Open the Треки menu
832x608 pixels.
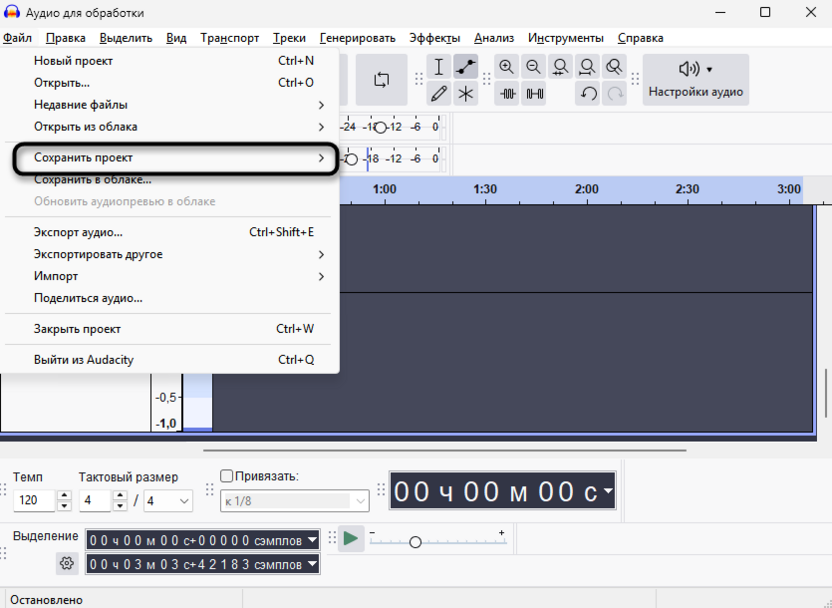pos(289,38)
